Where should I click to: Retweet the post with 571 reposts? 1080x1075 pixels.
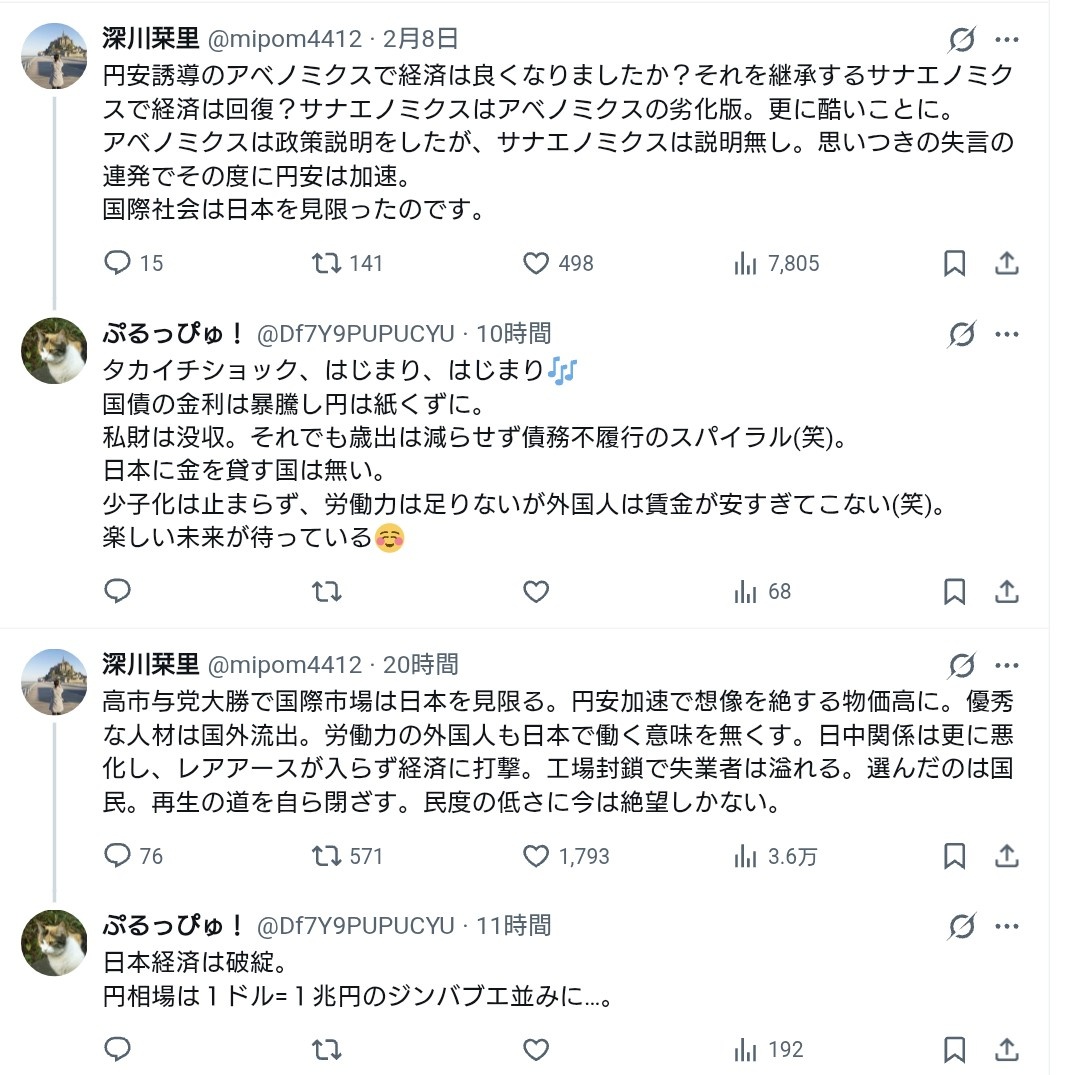tap(325, 856)
